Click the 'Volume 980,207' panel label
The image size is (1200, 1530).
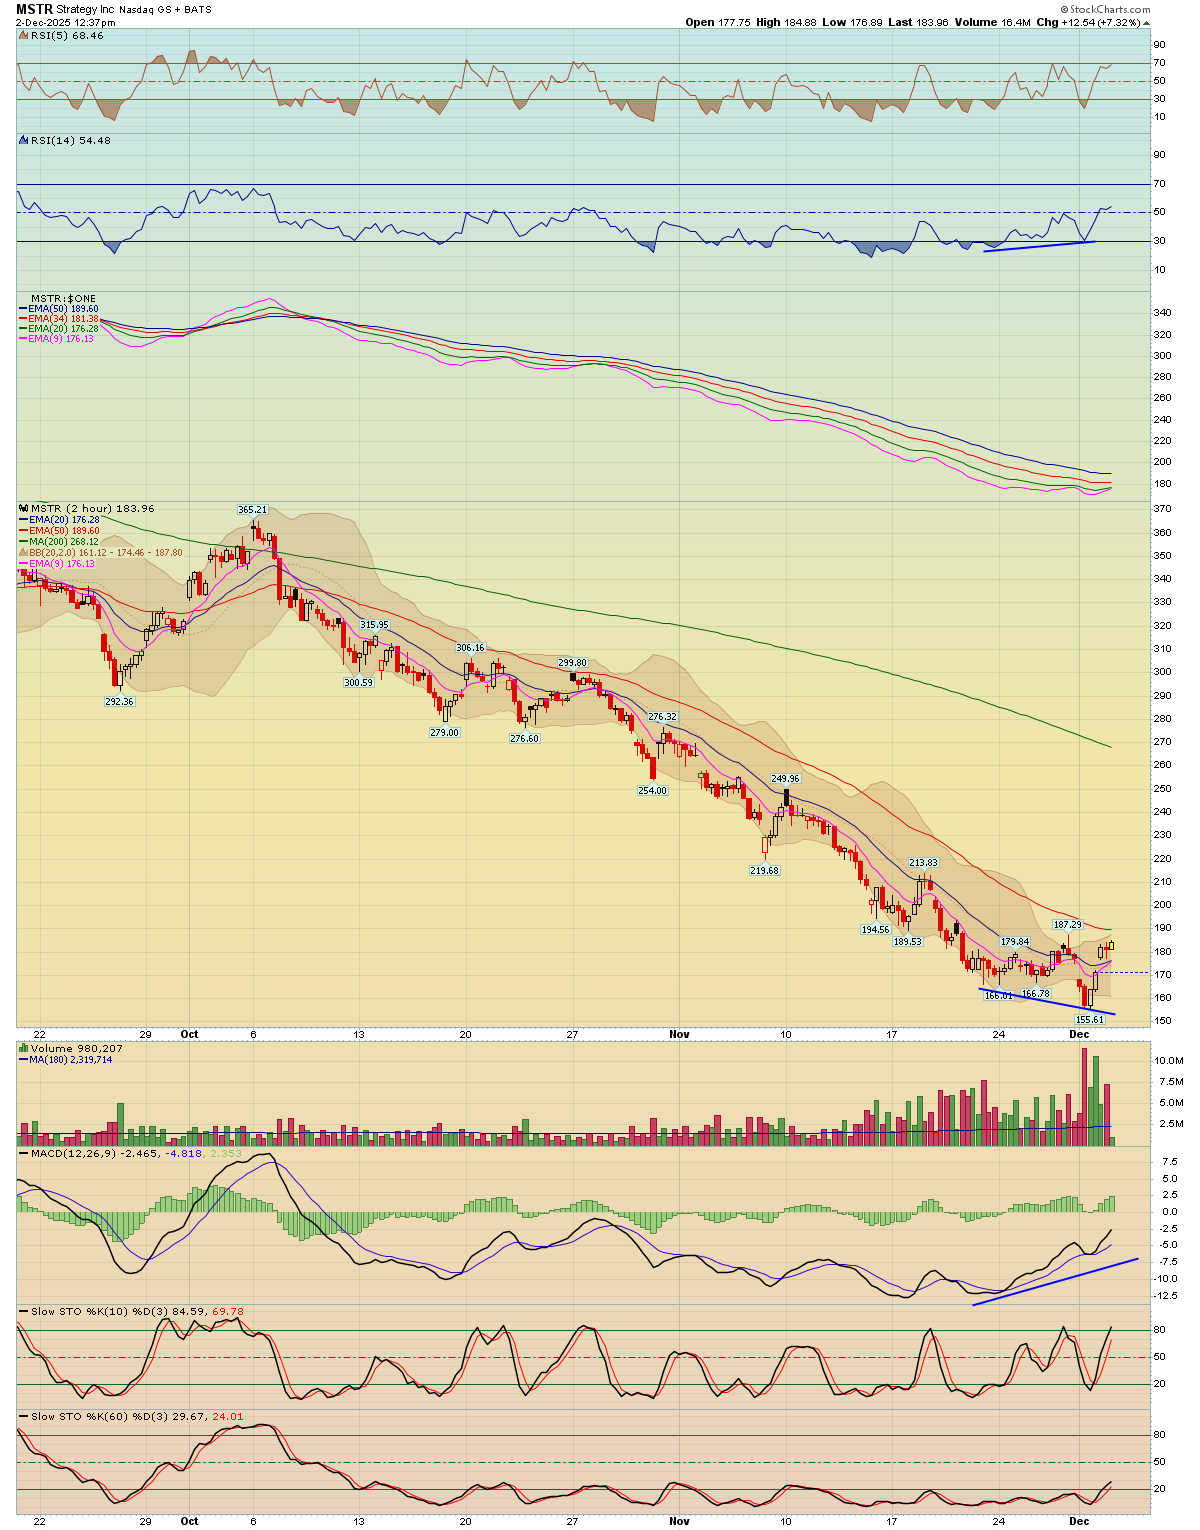click(77, 1048)
